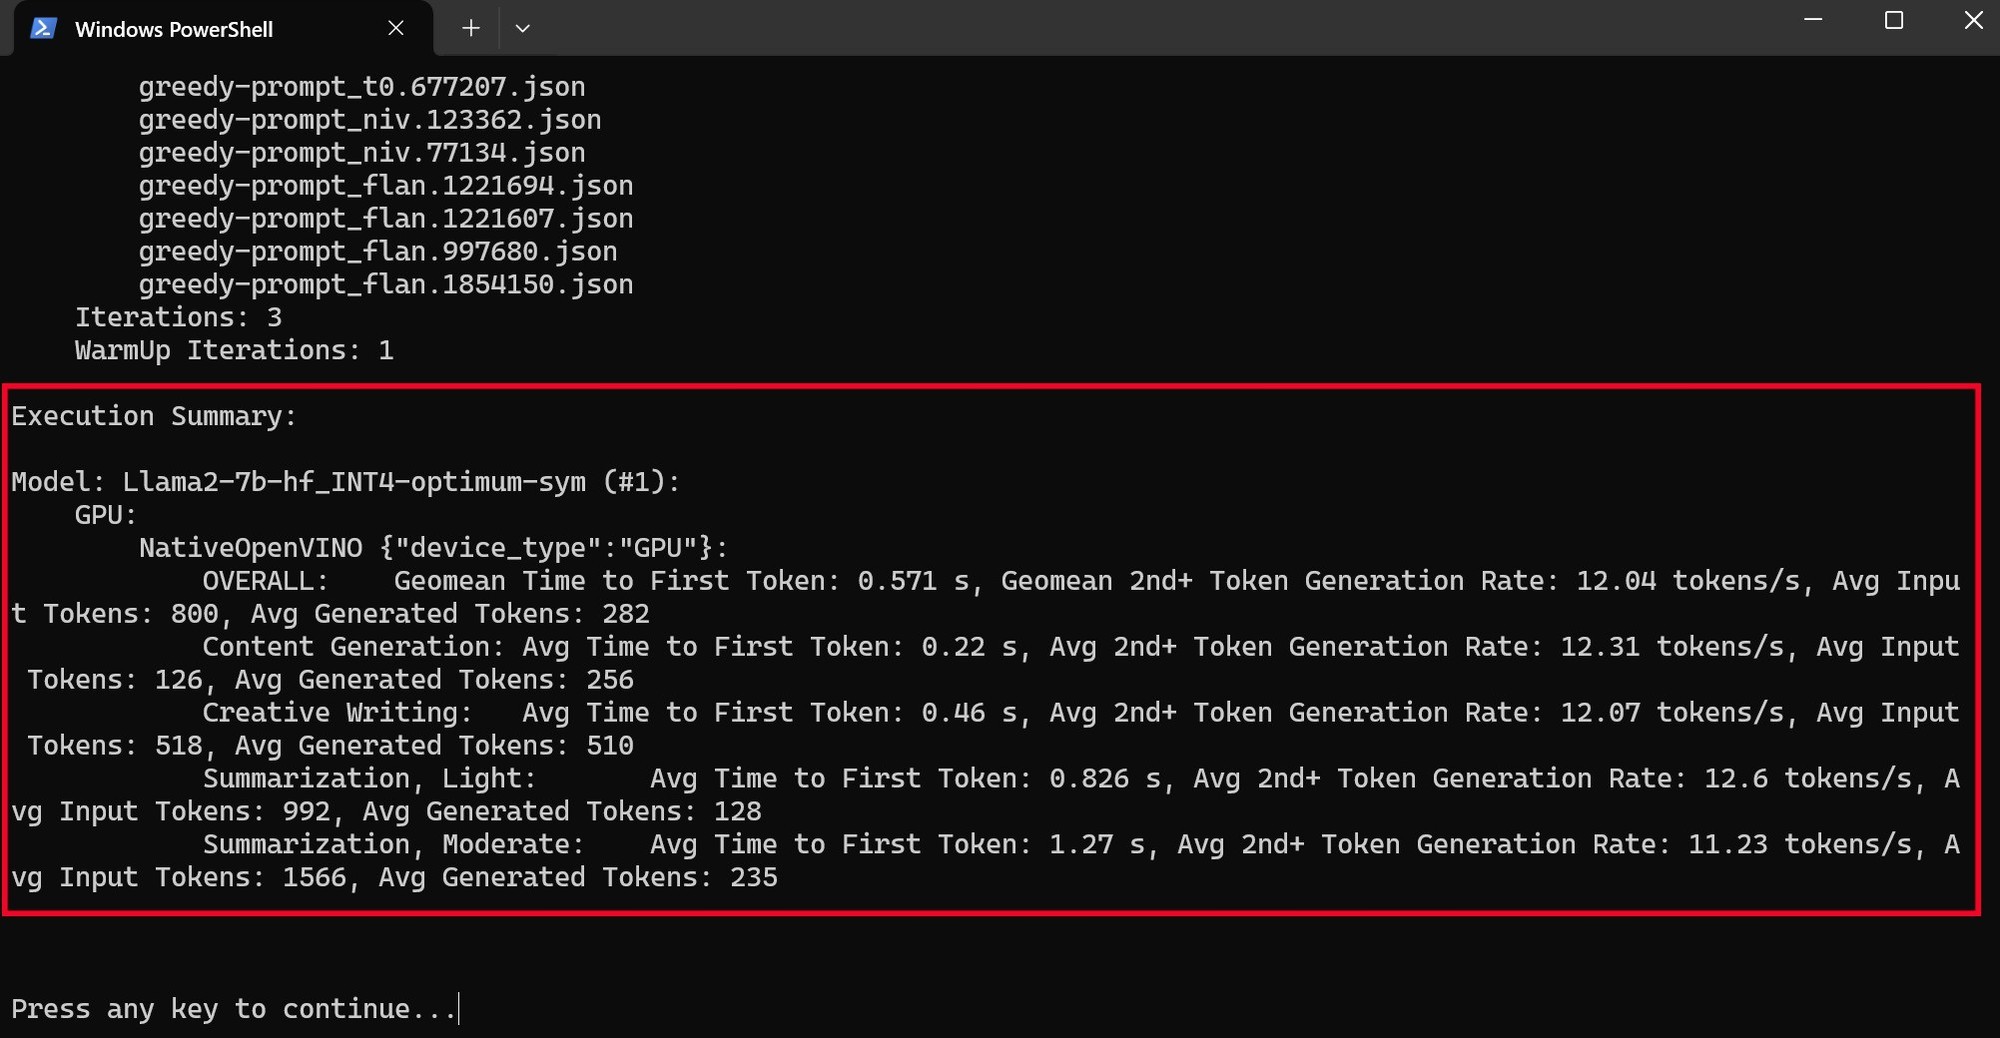Click the Iterations: 3 line
The width and height of the screenshot is (2000, 1038).
(178, 318)
